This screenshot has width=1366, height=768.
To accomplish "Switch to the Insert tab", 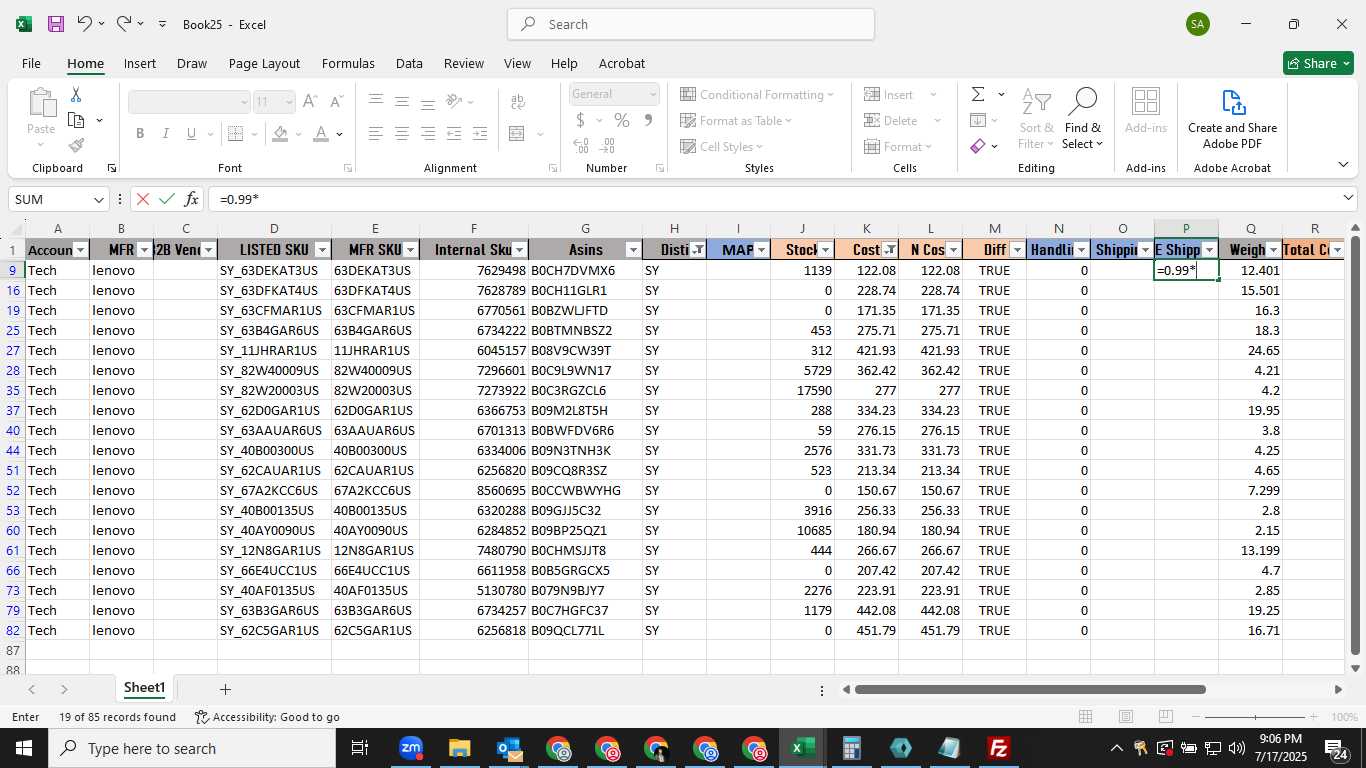I will point(140,63).
